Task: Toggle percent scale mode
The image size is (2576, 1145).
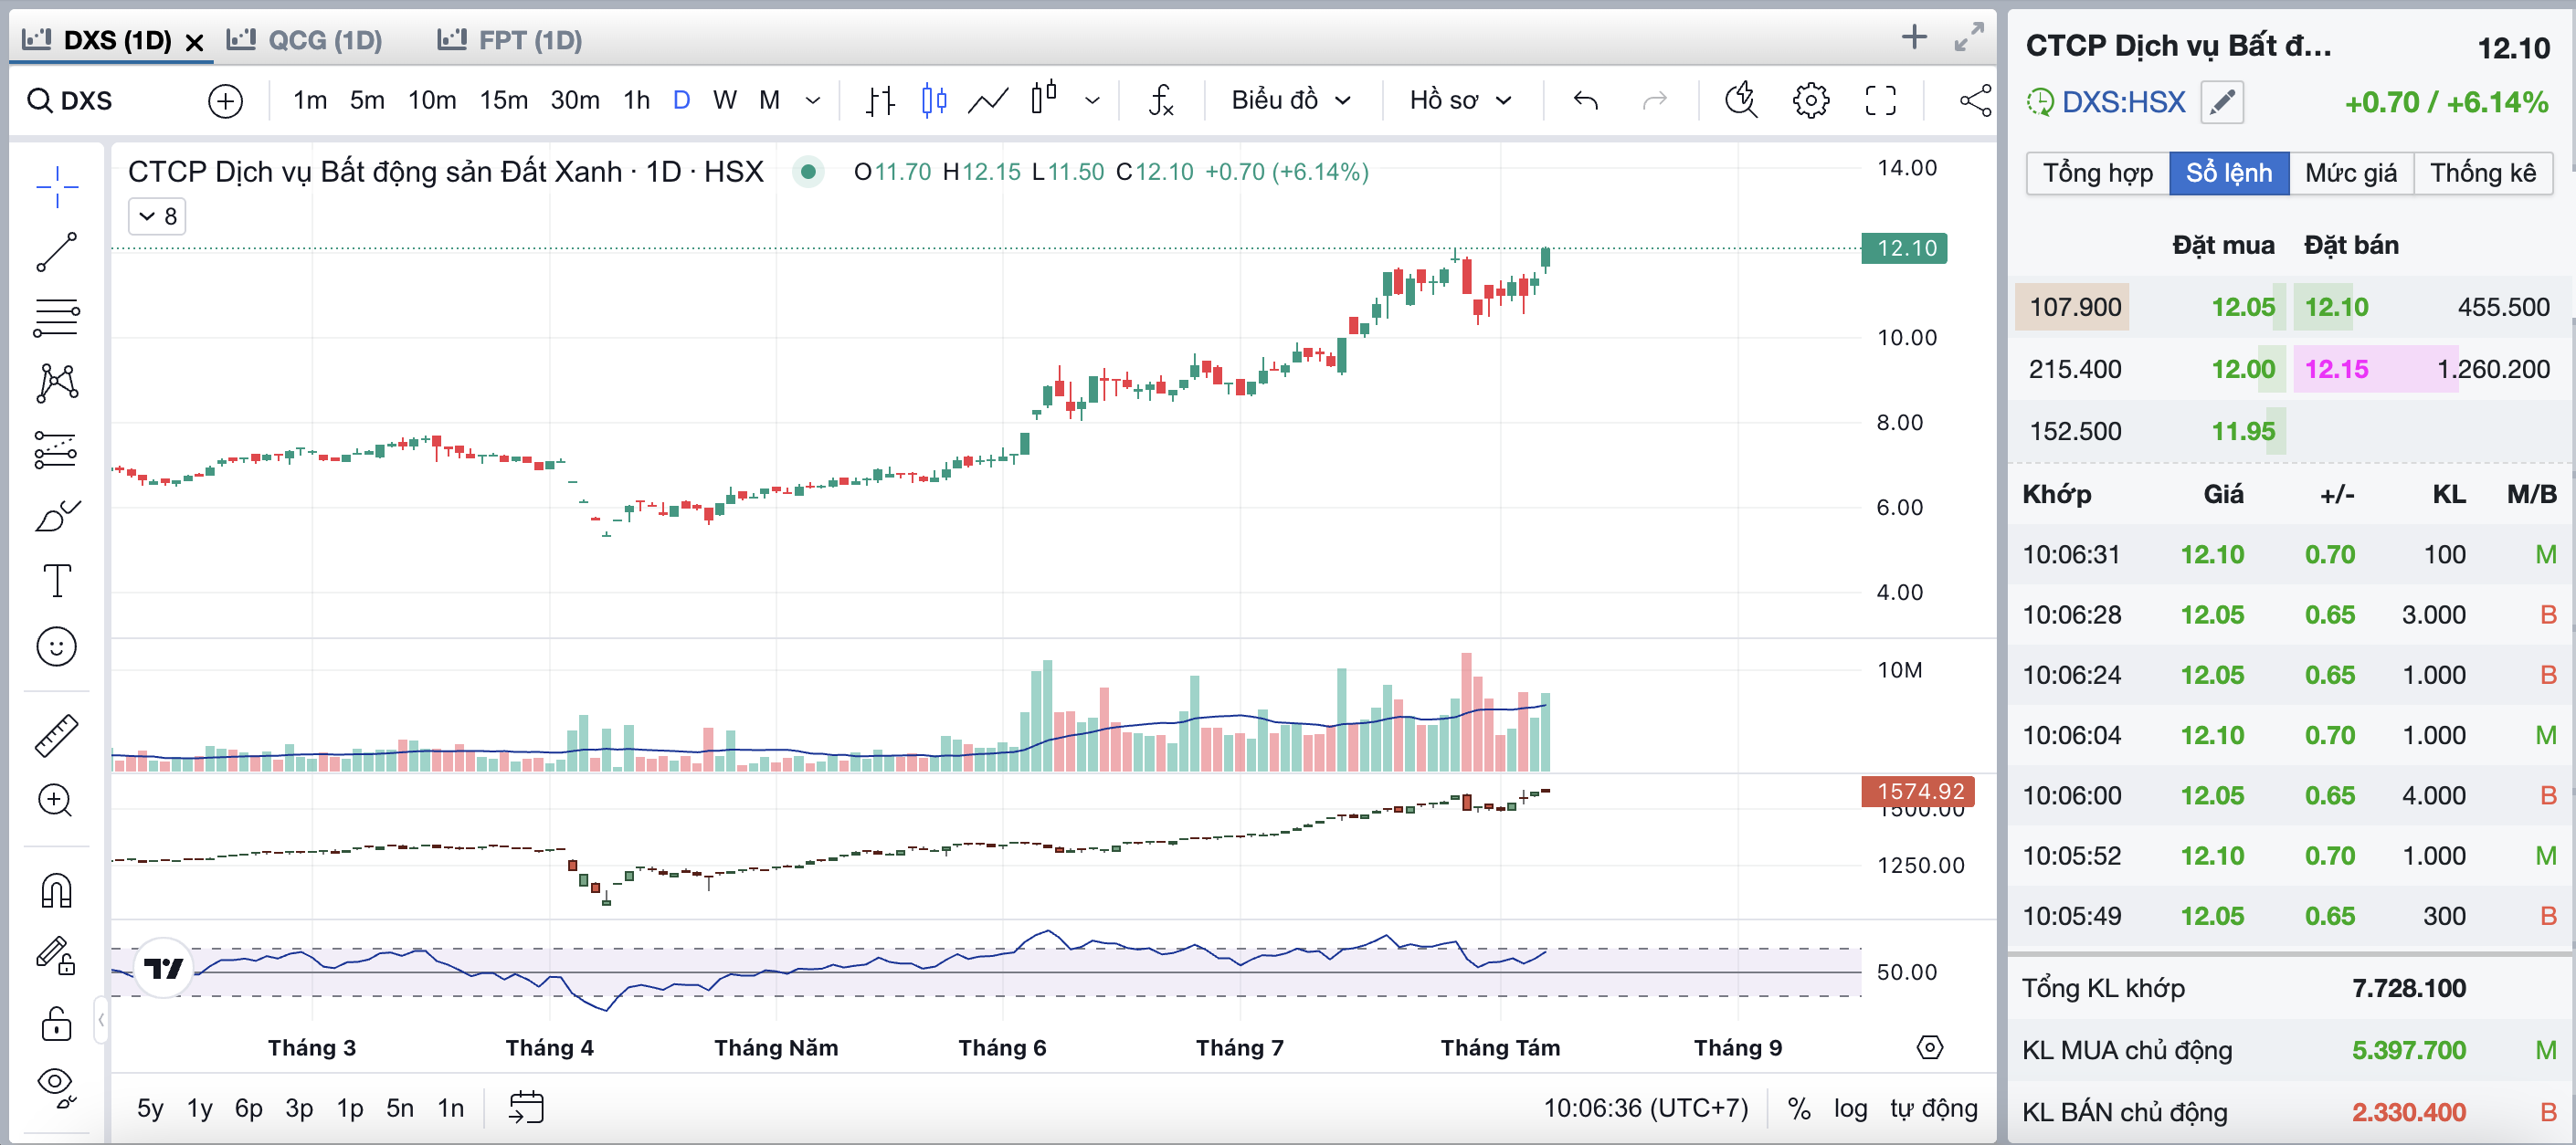Action: (x=1798, y=1108)
